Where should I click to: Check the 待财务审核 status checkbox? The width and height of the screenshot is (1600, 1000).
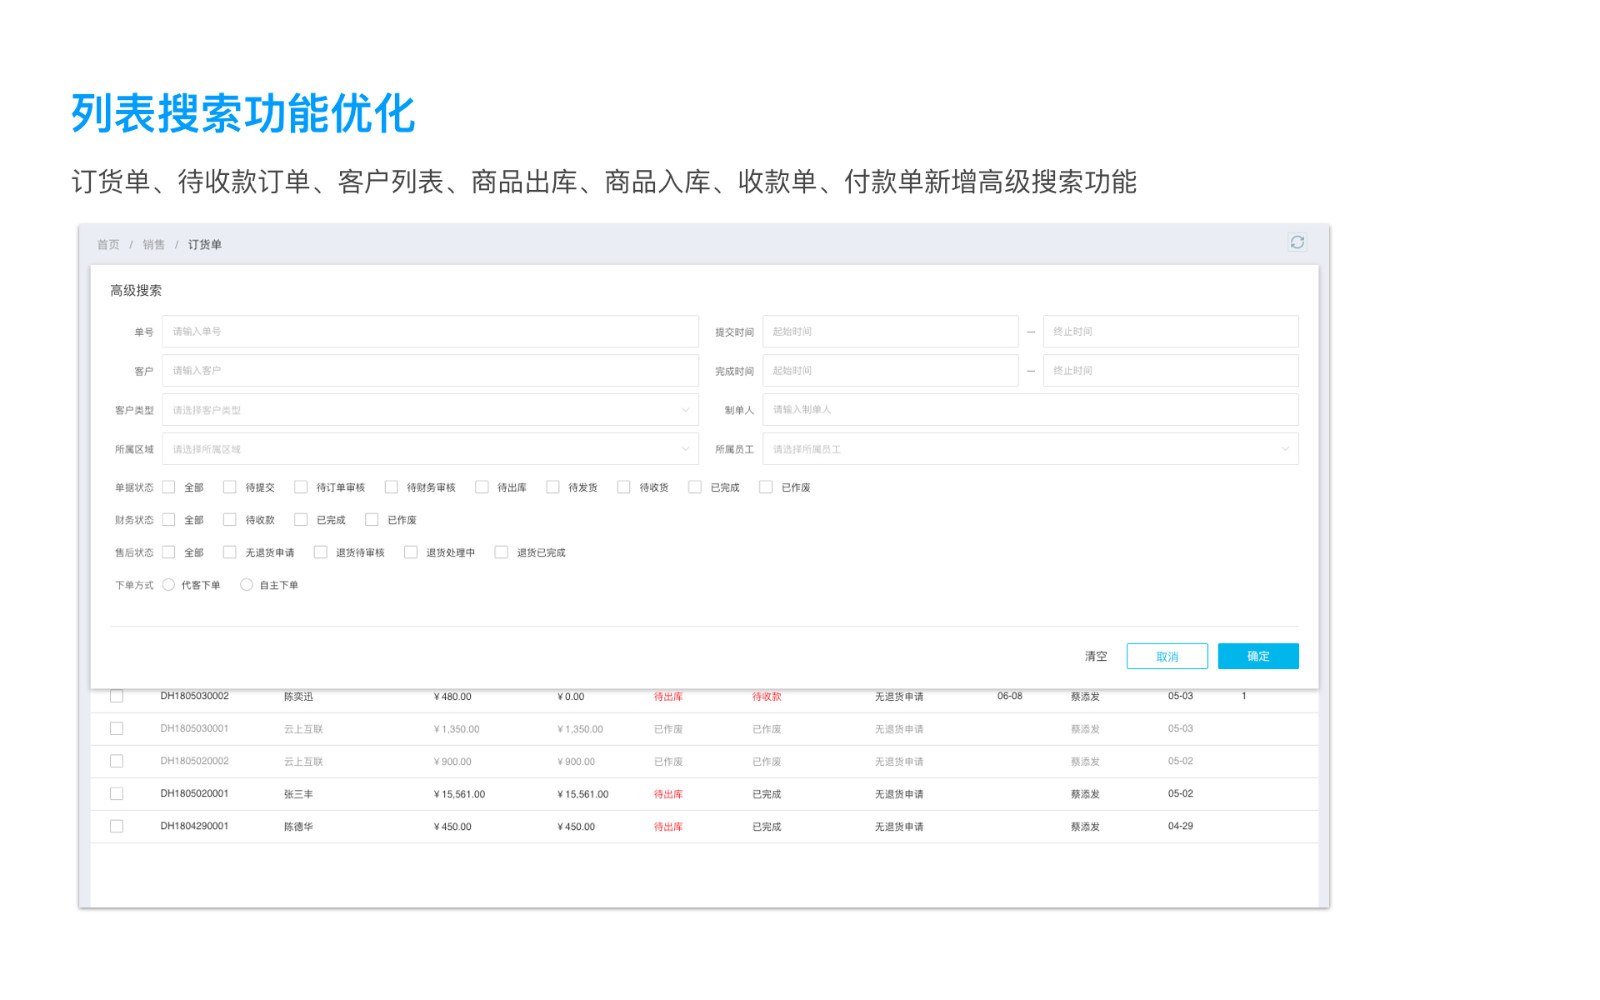point(391,487)
